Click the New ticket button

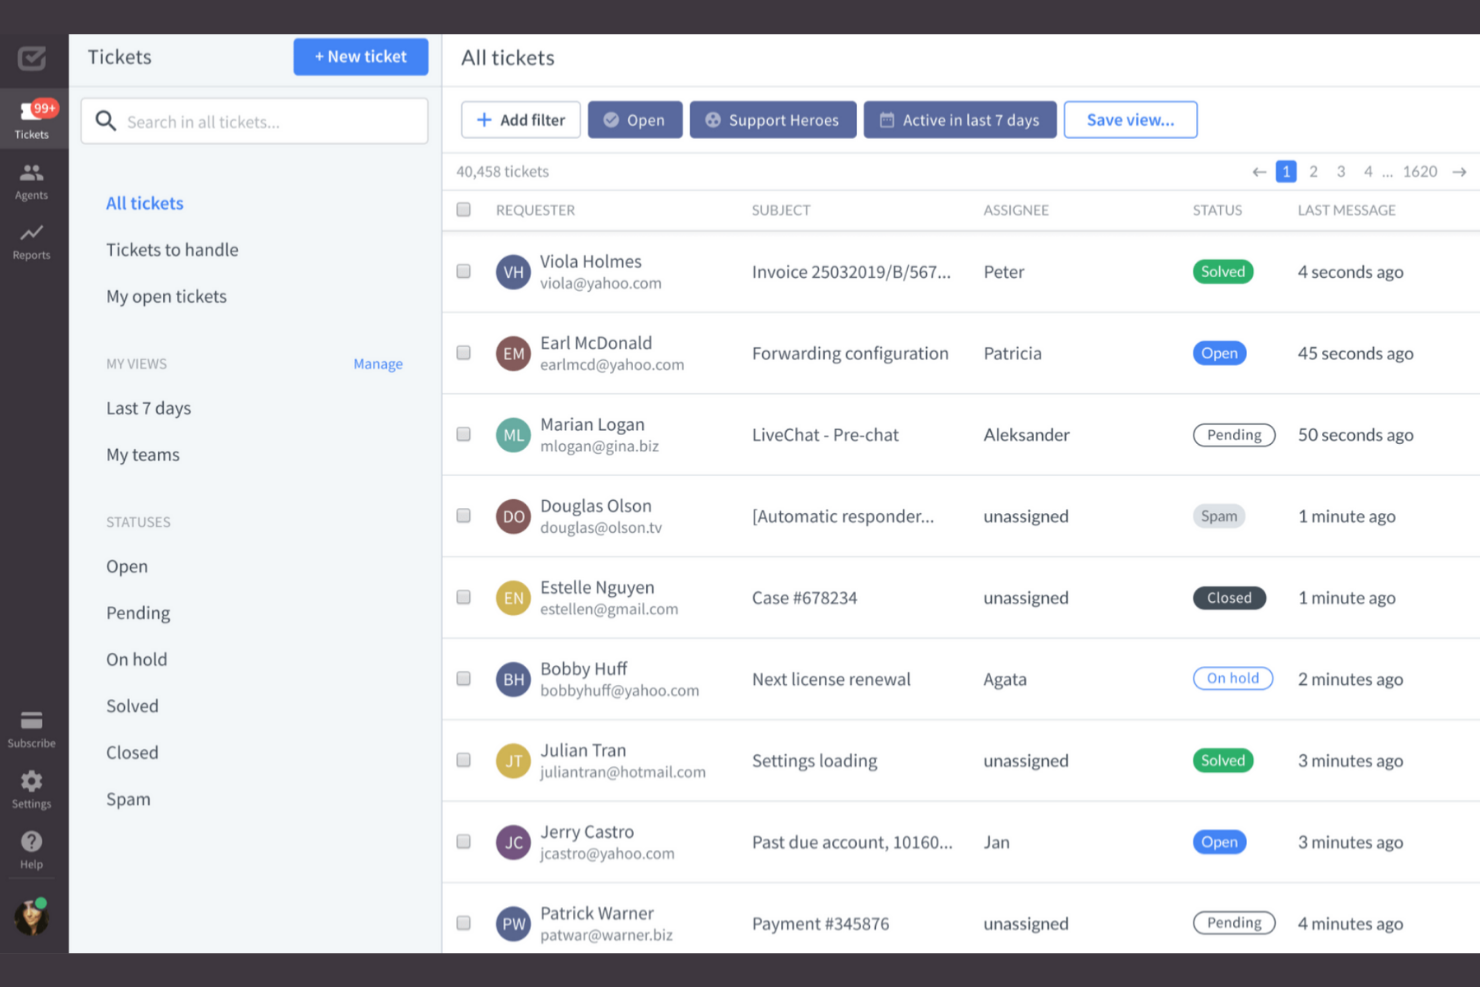pyautogui.click(x=360, y=57)
